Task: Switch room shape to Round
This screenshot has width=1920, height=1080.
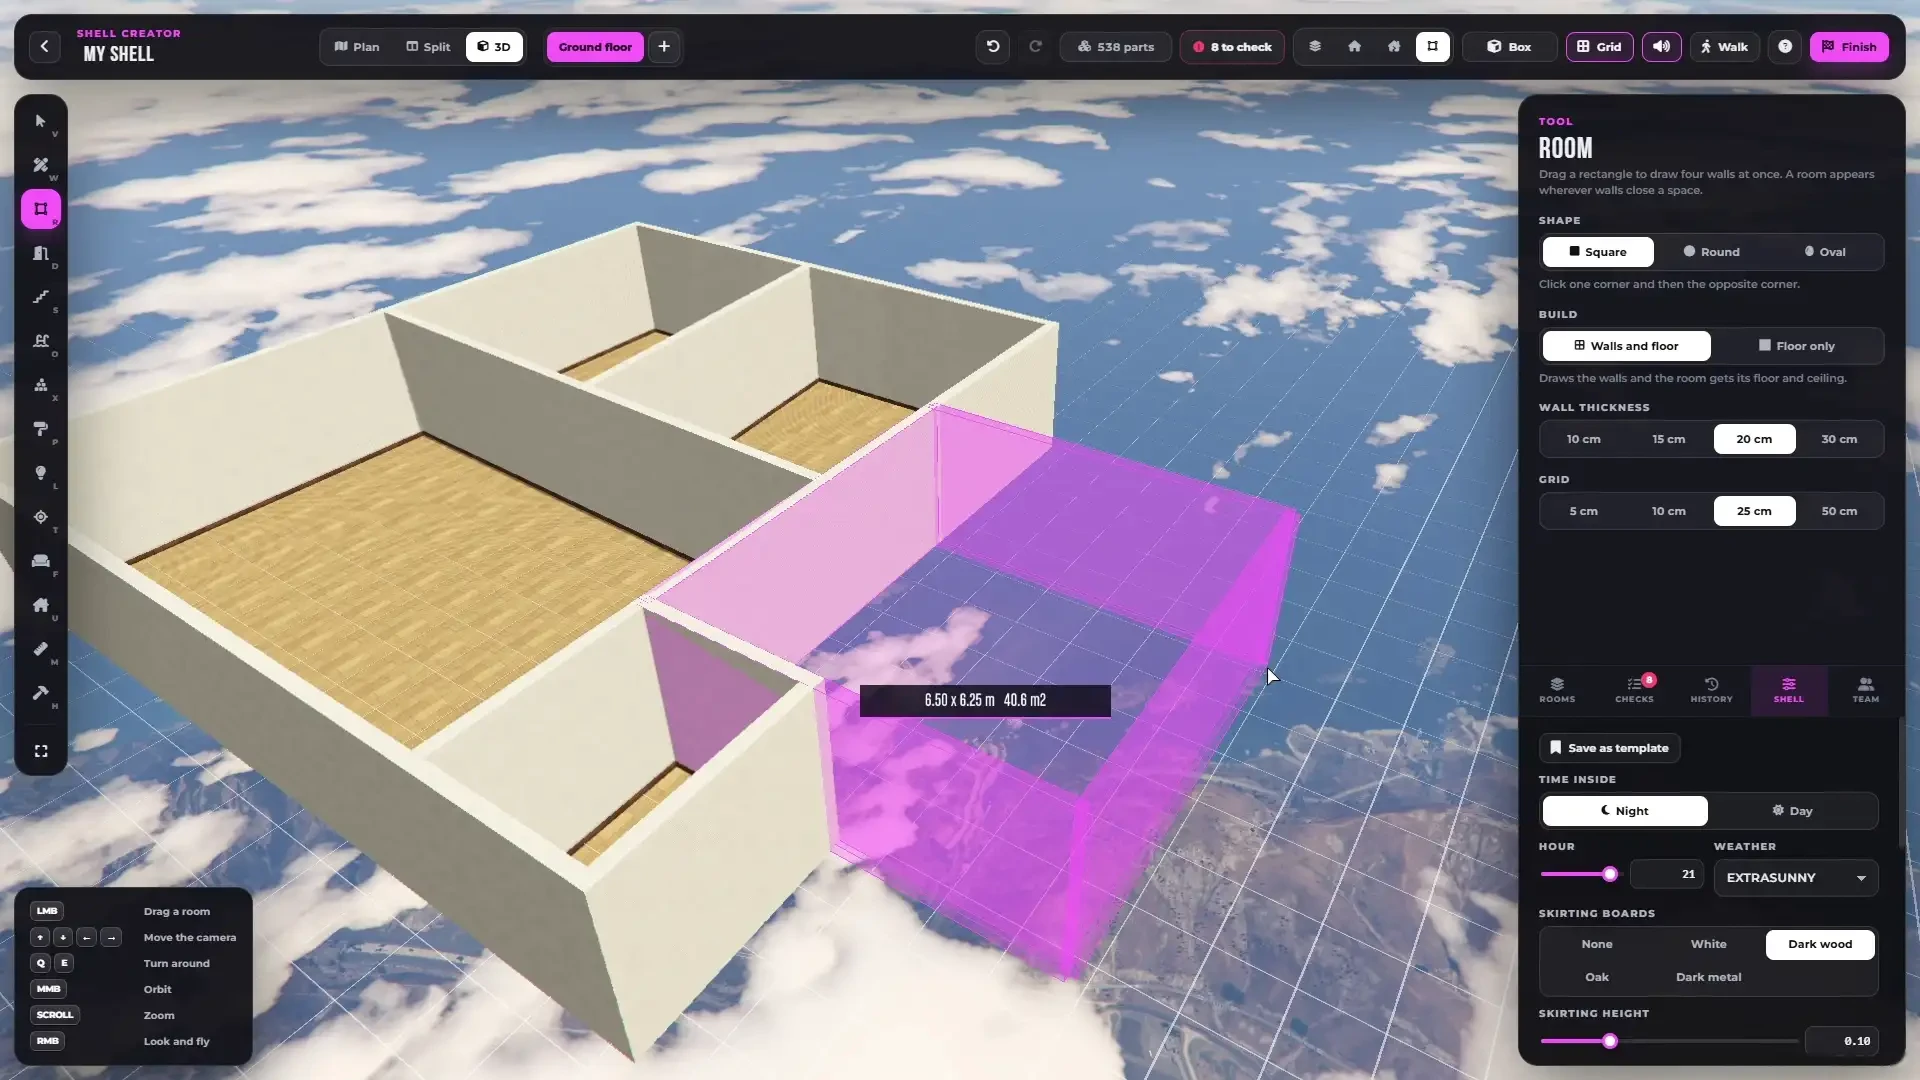Action: click(1712, 252)
